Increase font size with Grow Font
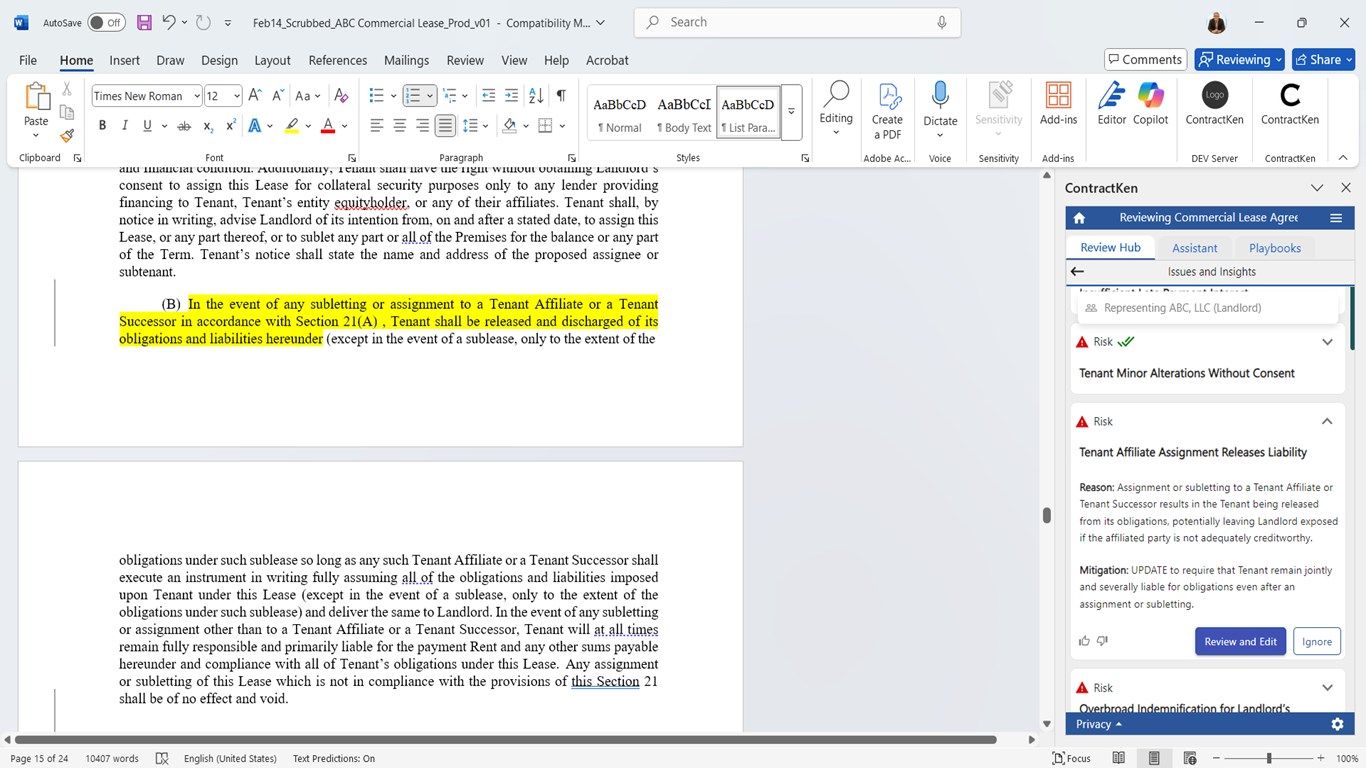 coord(255,96)
